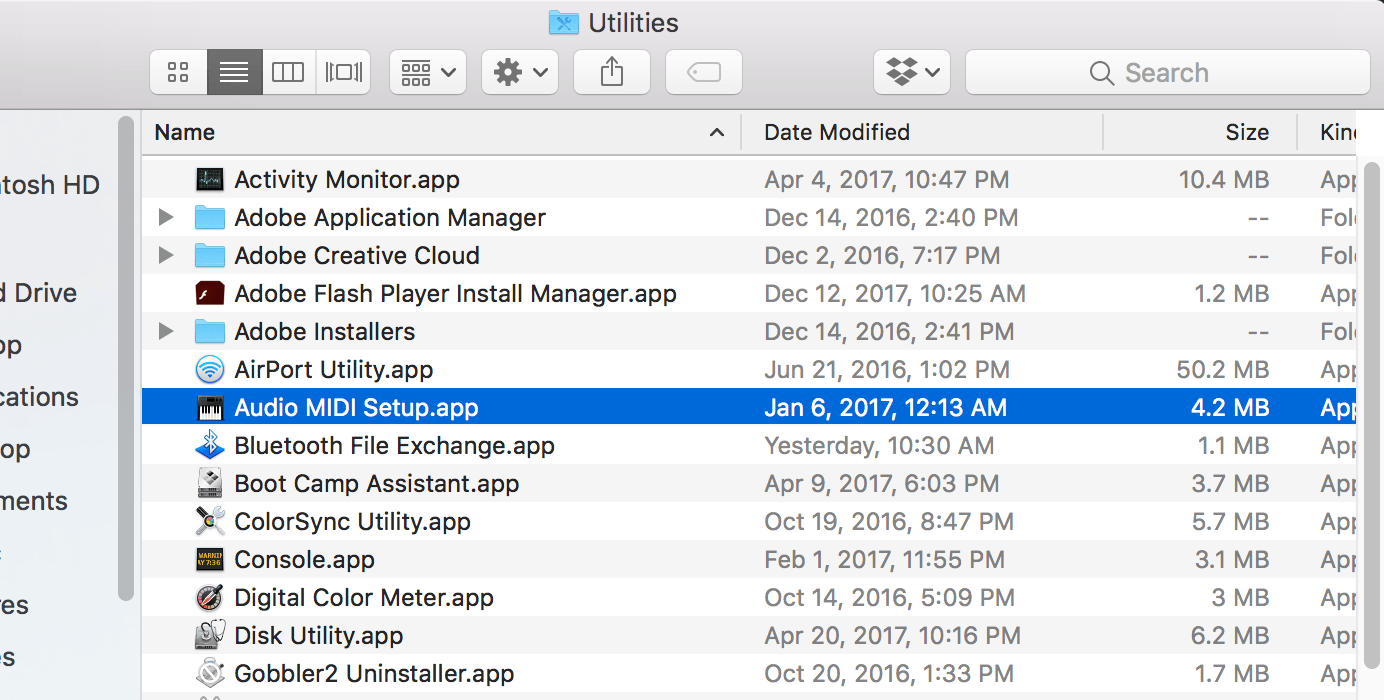The height and width of the screenshot is (700, 1384).
Task: Click the Share toolbar button
Action: point(612,72)
